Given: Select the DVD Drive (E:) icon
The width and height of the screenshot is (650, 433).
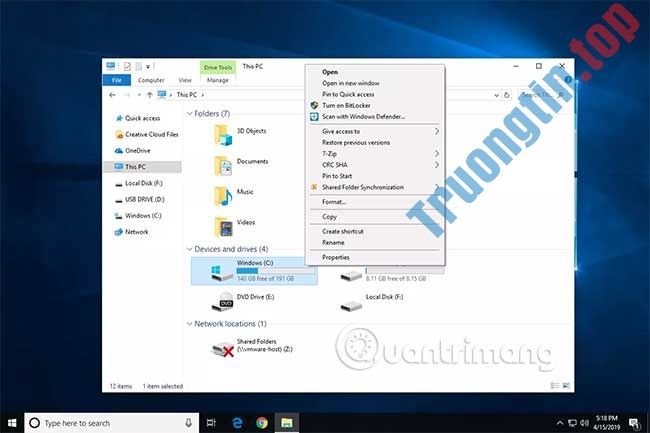Looking at the screenshot, I should pos(222,302).
